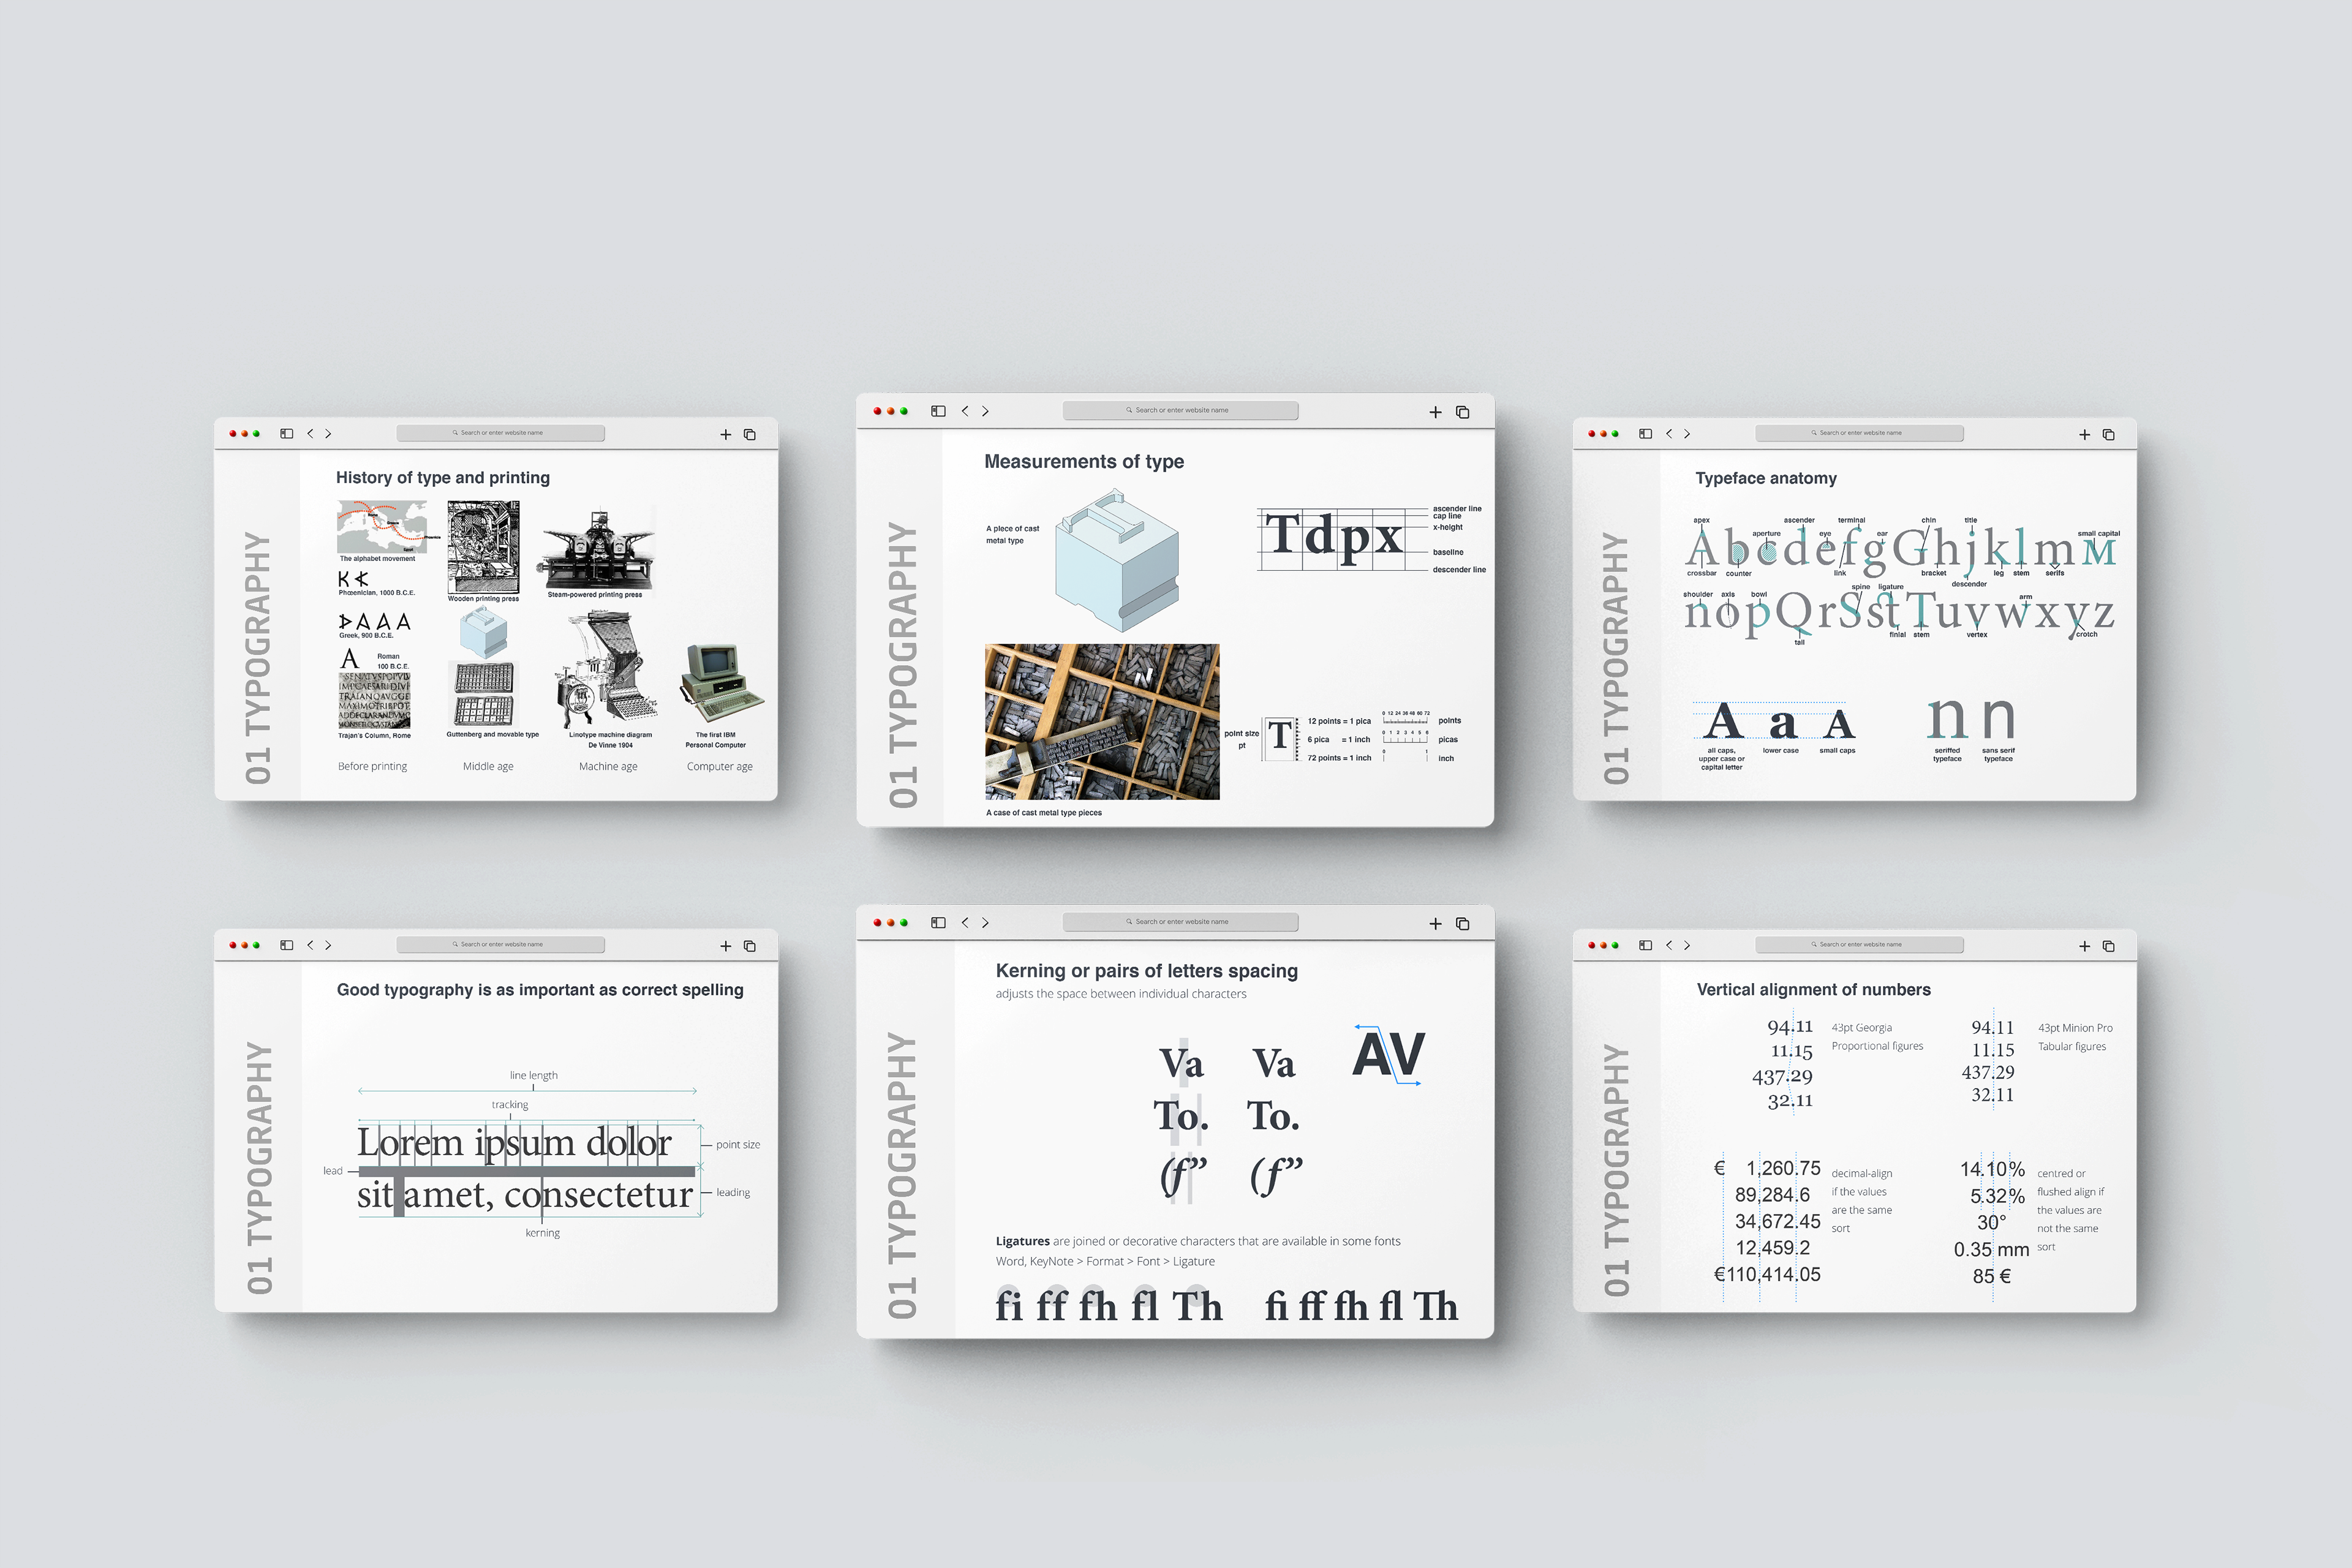Open tab overview in History of type window
Image resolution: width=2352 pixels, height=1568 pixels.
[x=749, y=435]
